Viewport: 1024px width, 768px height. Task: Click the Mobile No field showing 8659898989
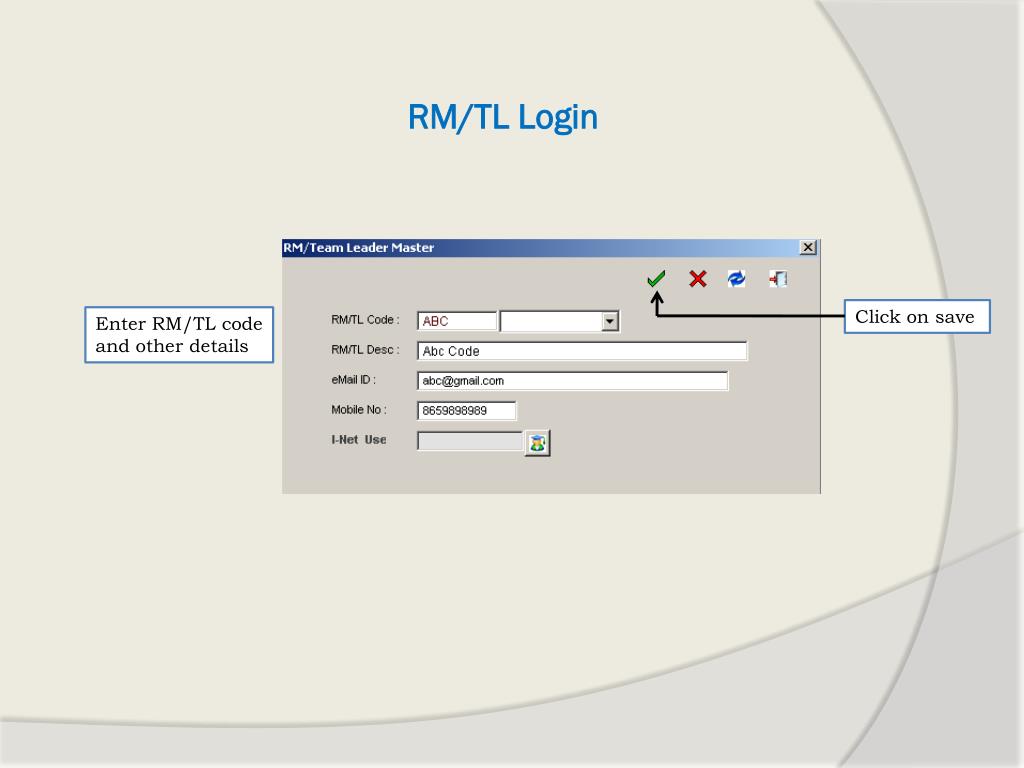pyautogui.click(x=465, y=410)
